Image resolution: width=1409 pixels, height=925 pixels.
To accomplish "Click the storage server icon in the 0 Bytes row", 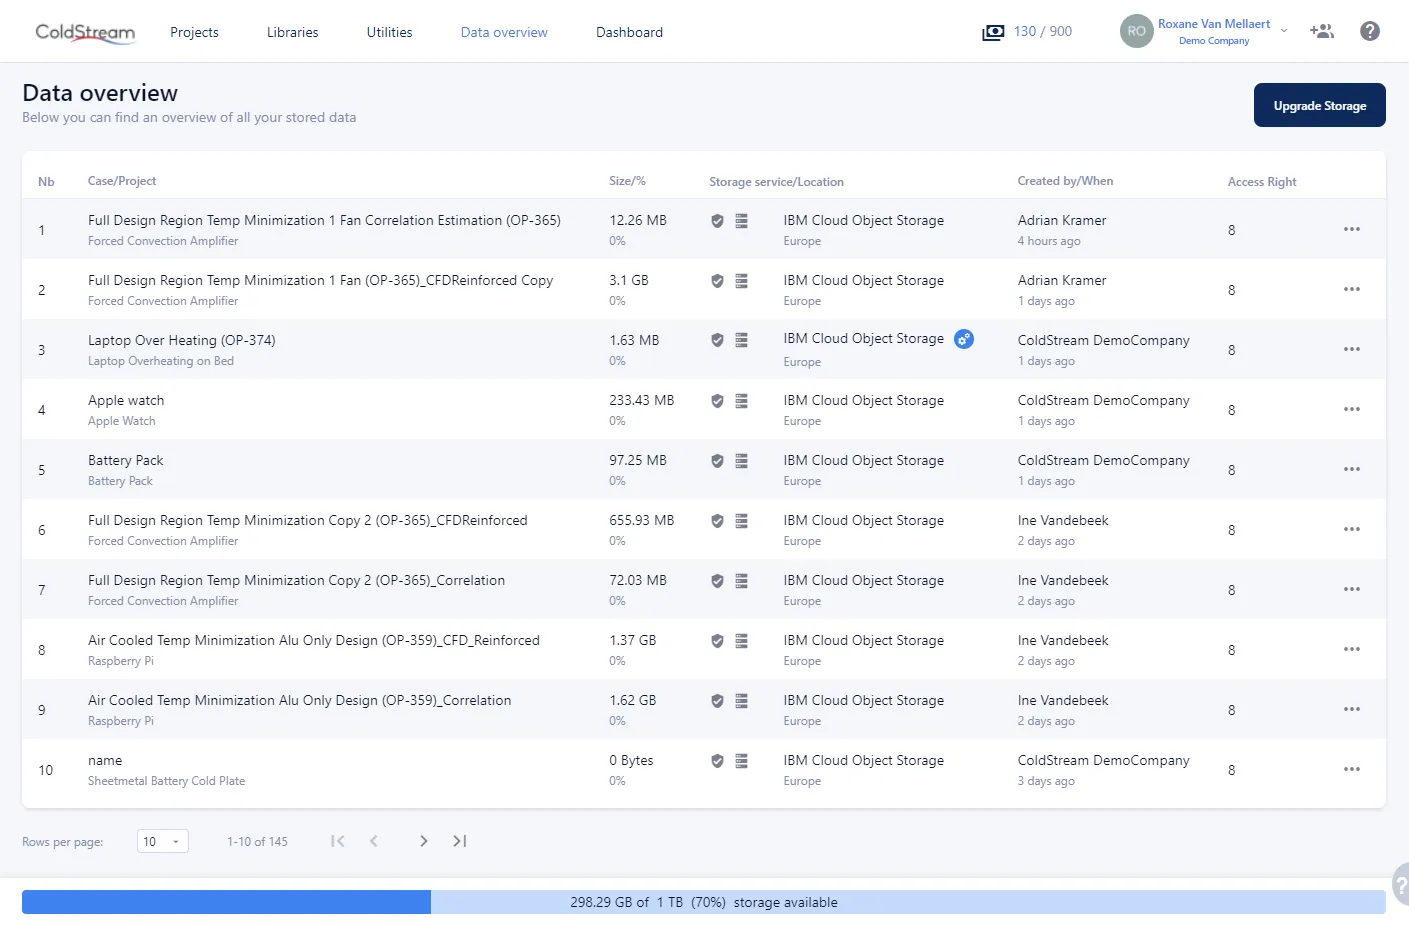I will pyautogui.click(x=742, y=761).
